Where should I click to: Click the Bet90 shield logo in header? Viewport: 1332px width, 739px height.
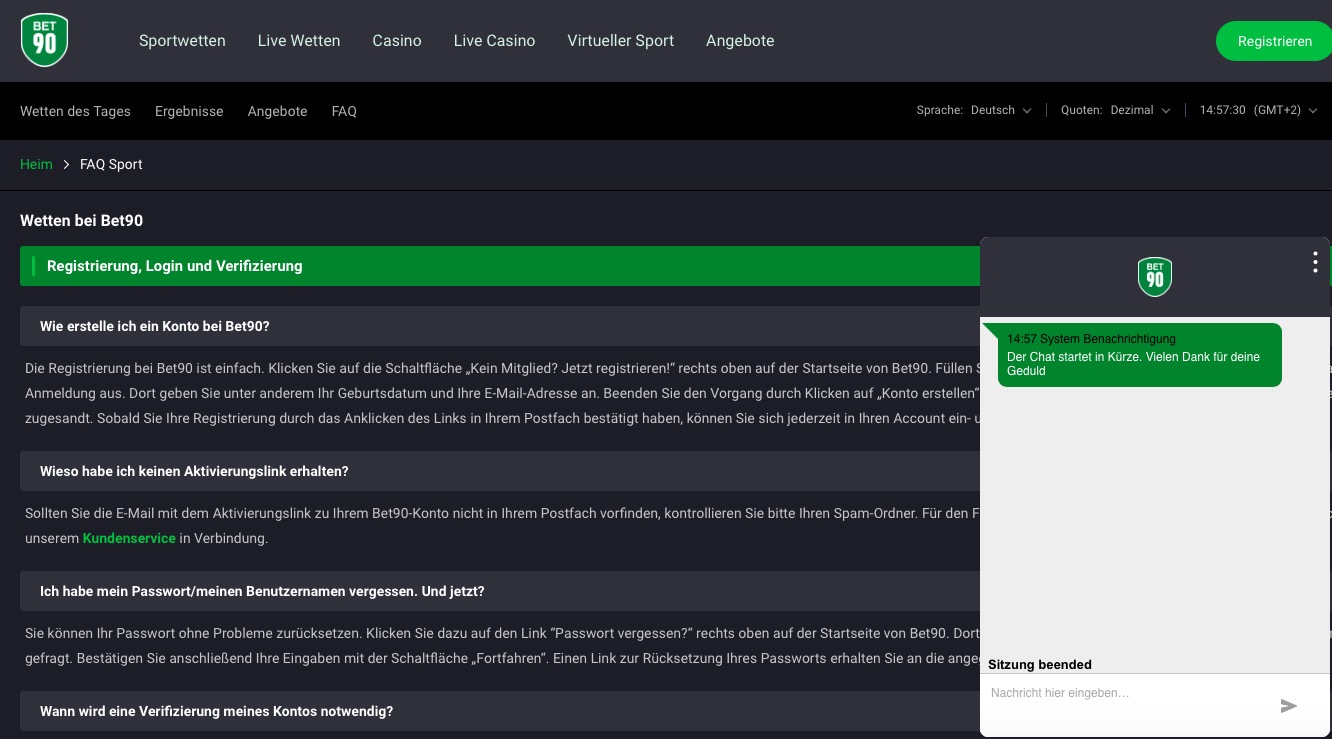(44, 40)
